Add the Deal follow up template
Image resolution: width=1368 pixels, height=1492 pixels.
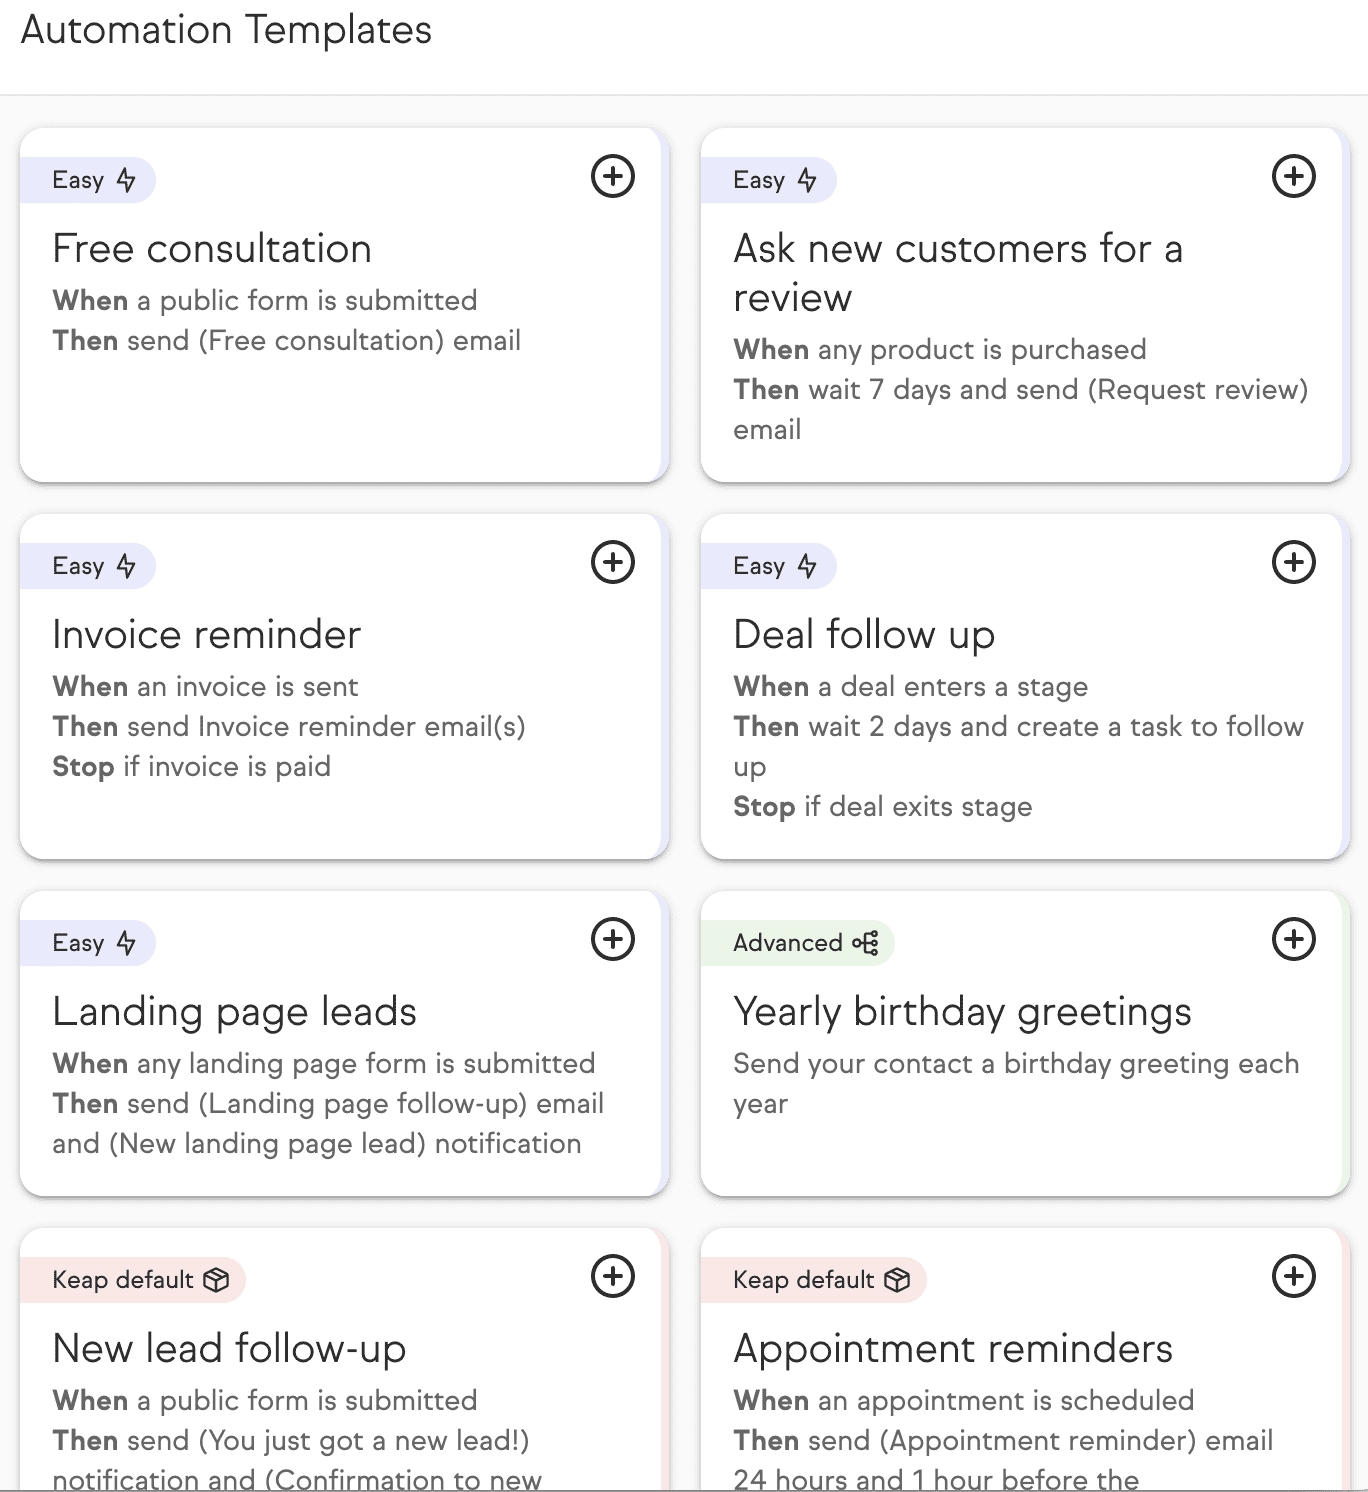pyautogui.click(x=1293, y=563)
